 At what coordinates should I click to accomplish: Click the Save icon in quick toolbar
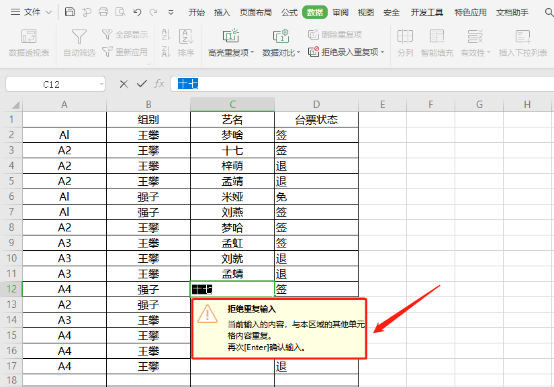click(70, 12)
